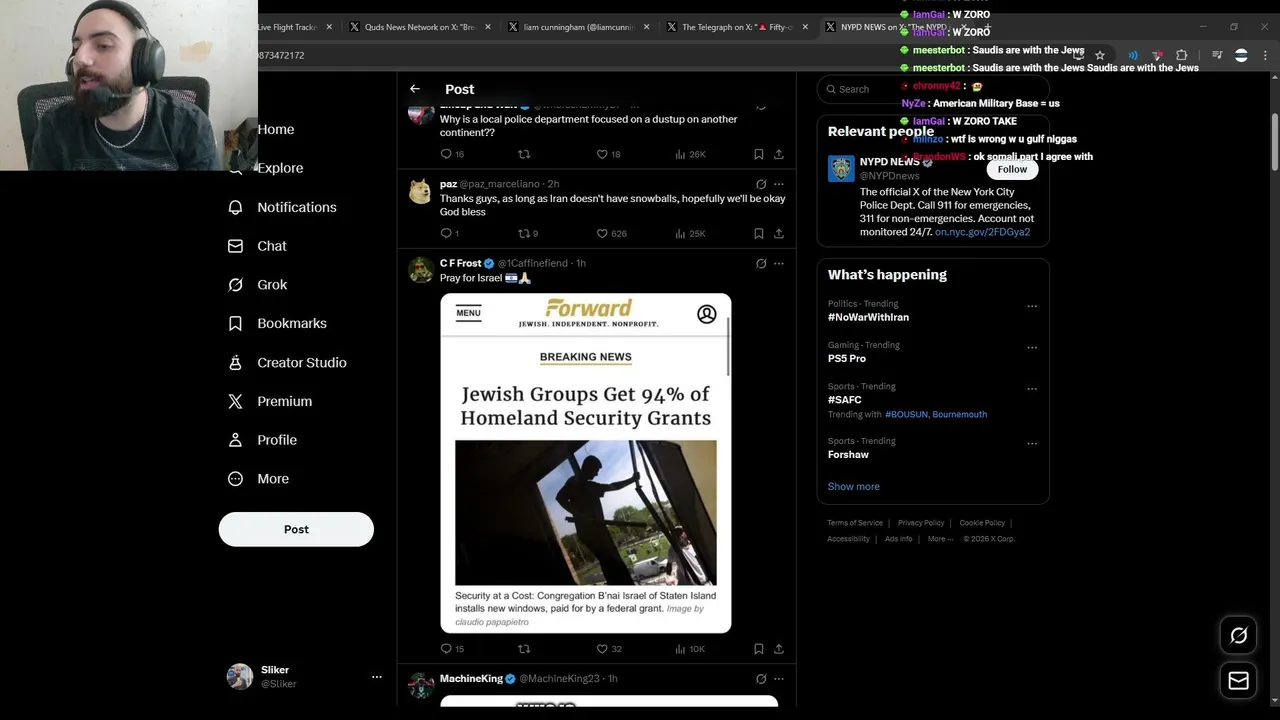Open MachineKing profile name

coord(471,678)
